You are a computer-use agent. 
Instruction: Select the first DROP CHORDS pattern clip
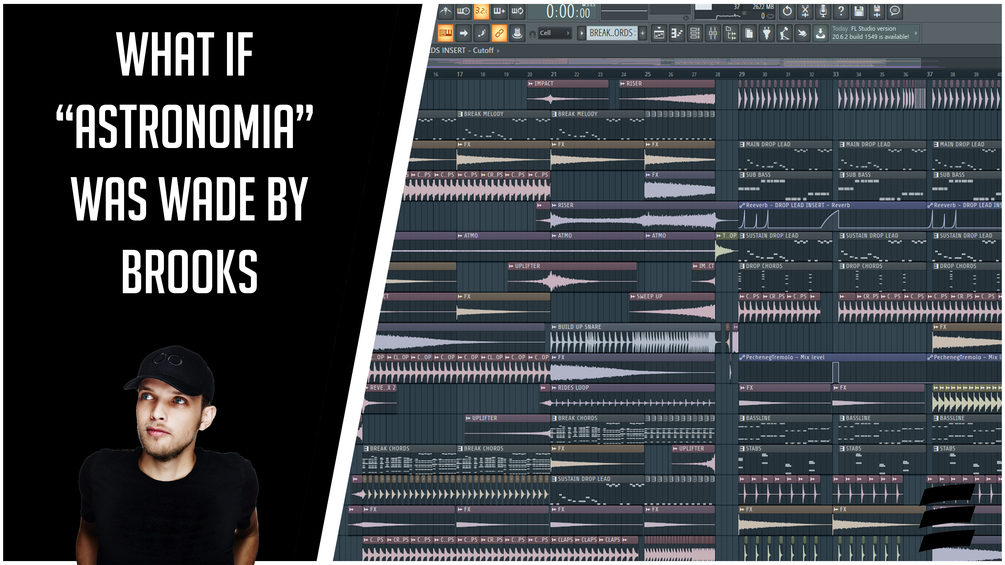785,277
